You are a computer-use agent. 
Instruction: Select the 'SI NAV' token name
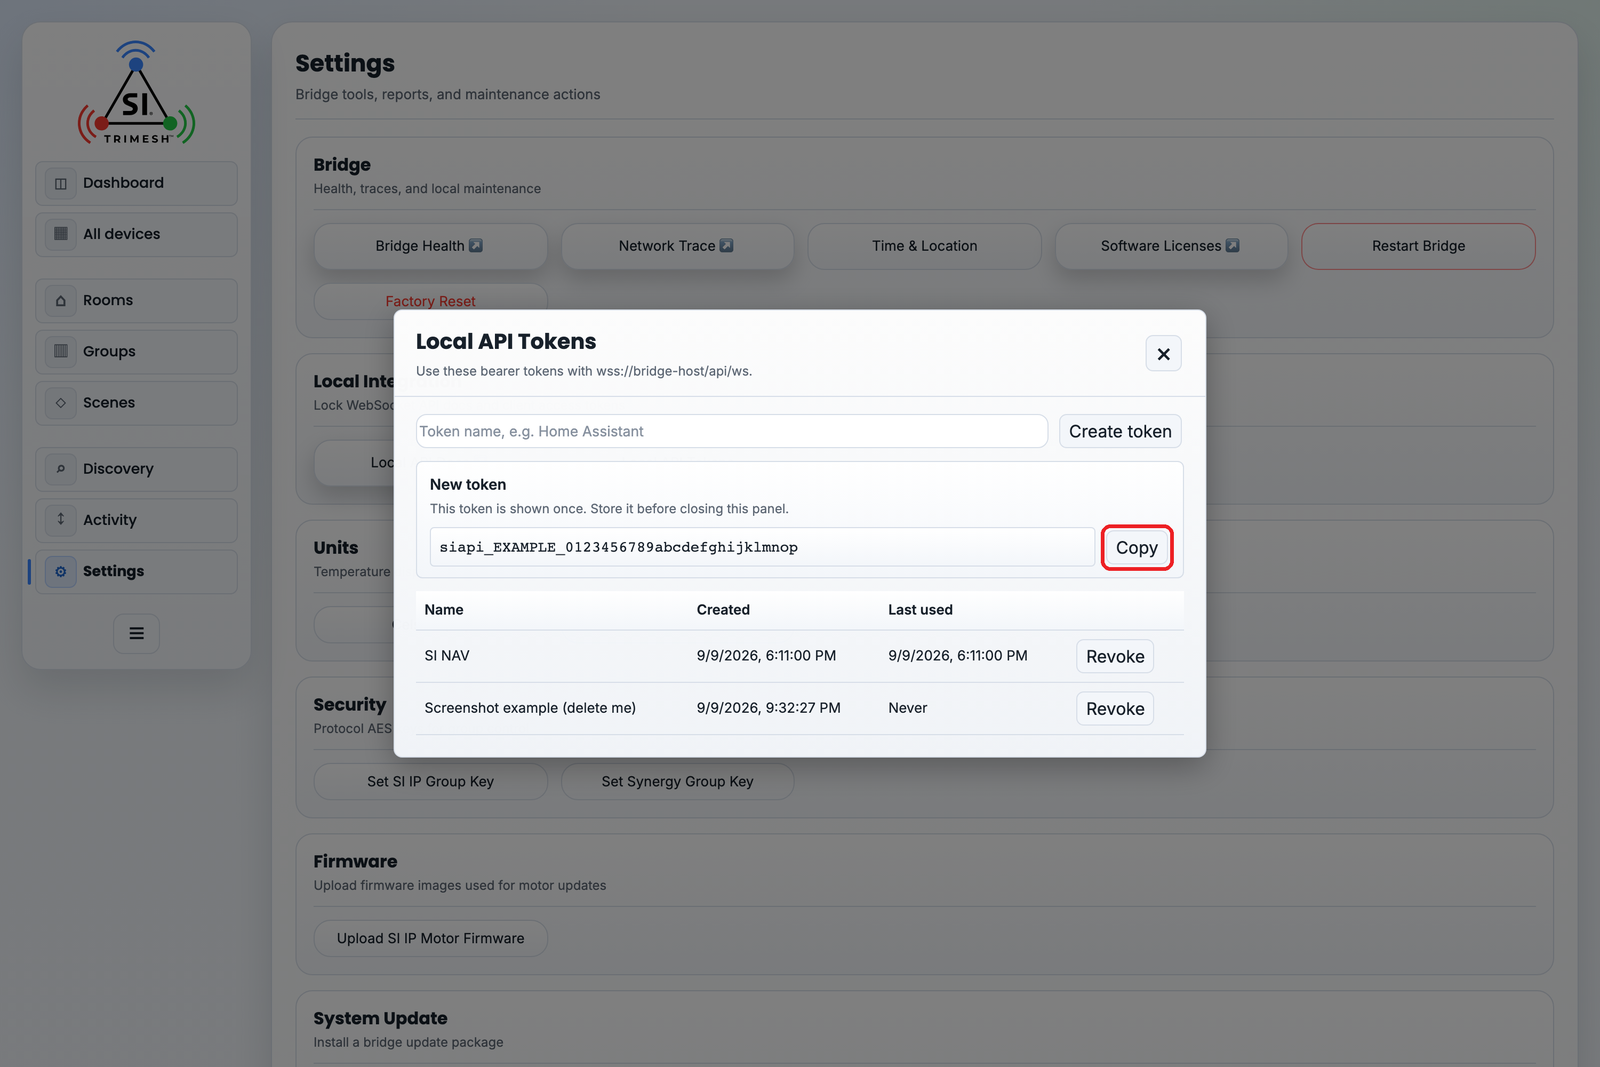[x=447, y=656]
